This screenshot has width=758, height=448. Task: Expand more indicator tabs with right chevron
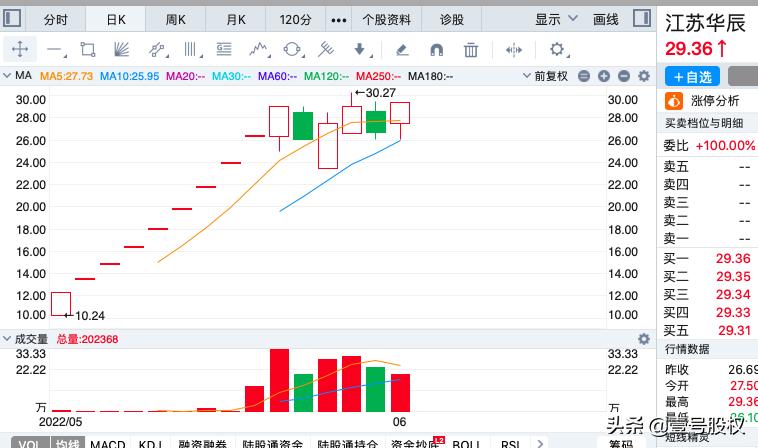(x=540, y=443)
